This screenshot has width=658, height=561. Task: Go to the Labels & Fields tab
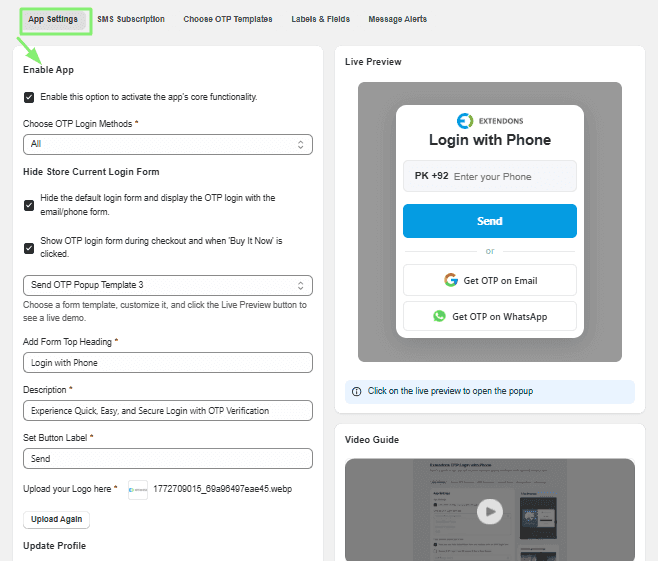tap(321, 19)
